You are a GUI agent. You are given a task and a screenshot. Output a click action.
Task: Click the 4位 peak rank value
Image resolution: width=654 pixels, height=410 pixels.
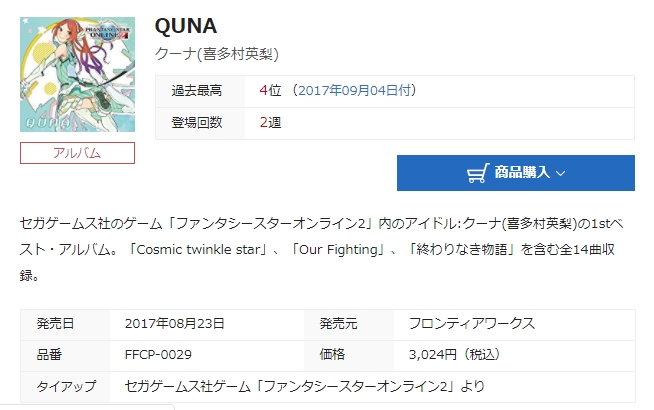coord(269,91)
